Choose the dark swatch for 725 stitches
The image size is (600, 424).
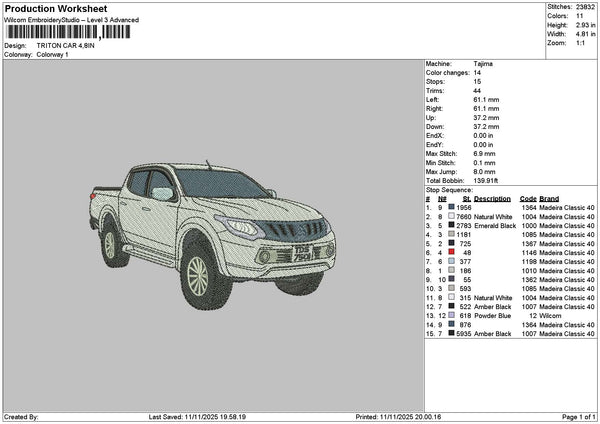452,243
